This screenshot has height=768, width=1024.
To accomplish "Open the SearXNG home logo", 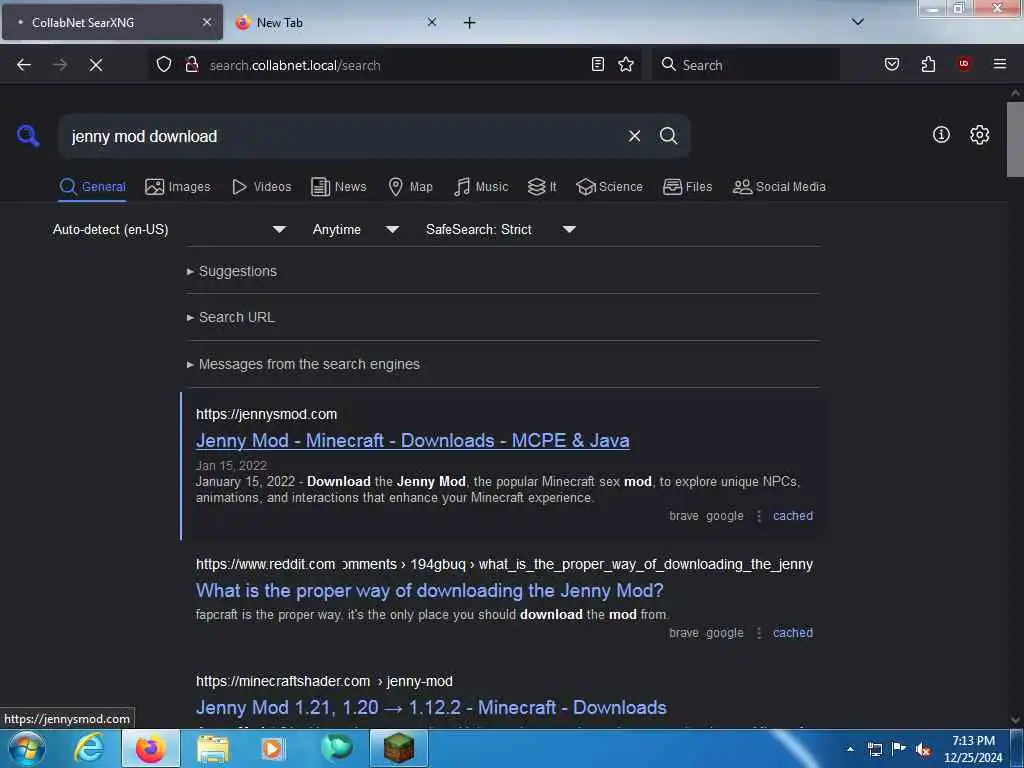I will (x=28, y=136).
